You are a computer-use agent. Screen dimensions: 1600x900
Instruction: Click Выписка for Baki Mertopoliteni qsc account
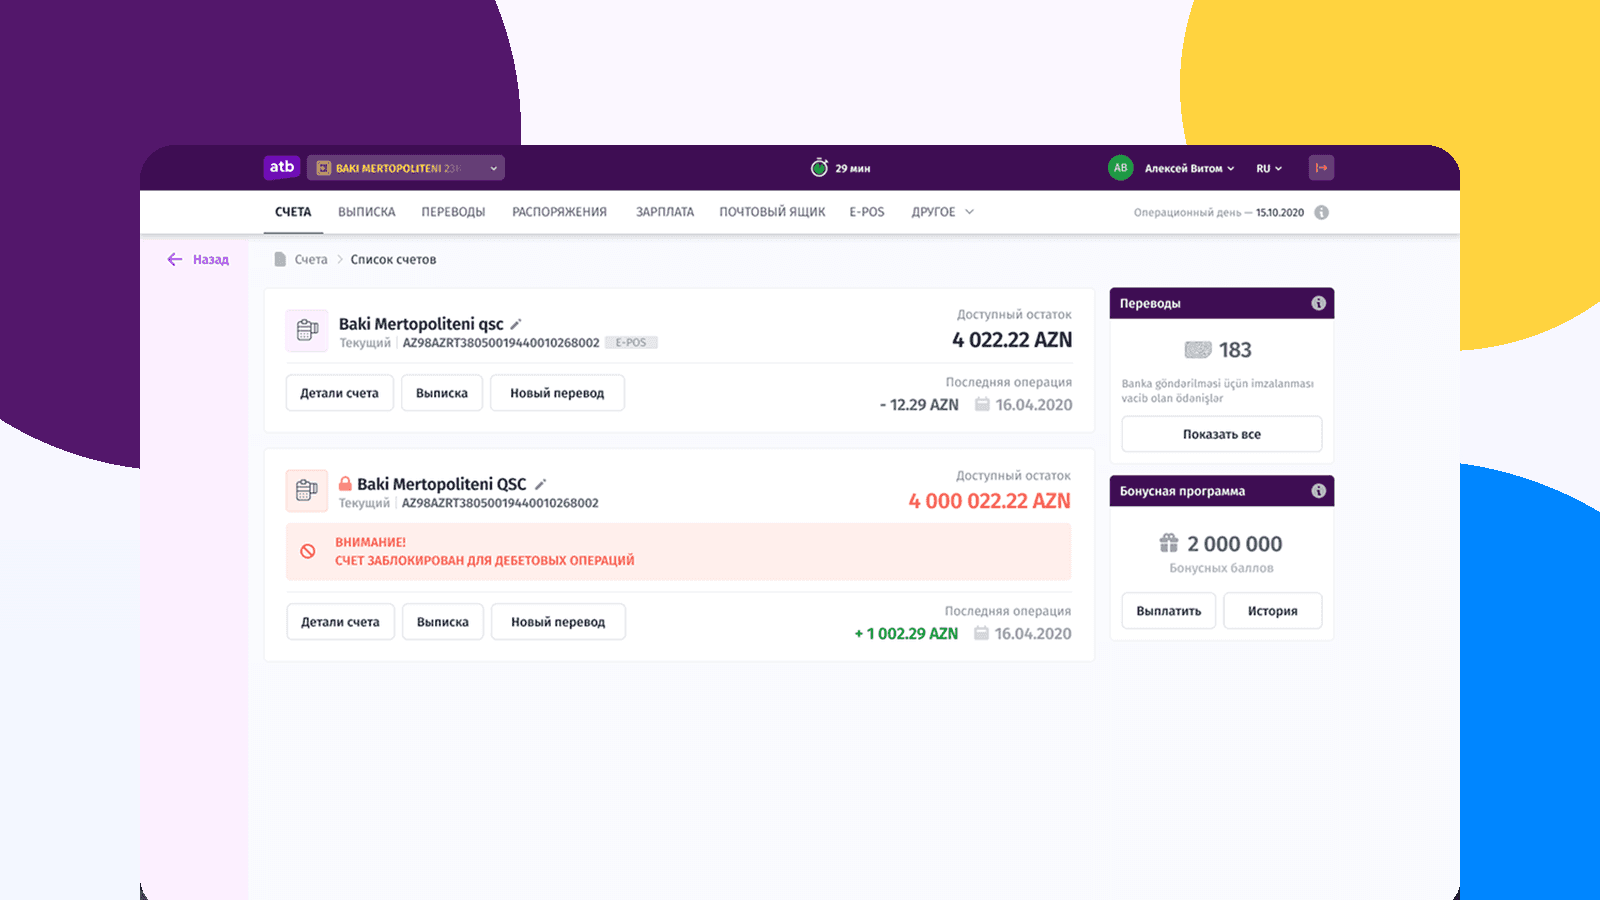[x=442, y=393]
